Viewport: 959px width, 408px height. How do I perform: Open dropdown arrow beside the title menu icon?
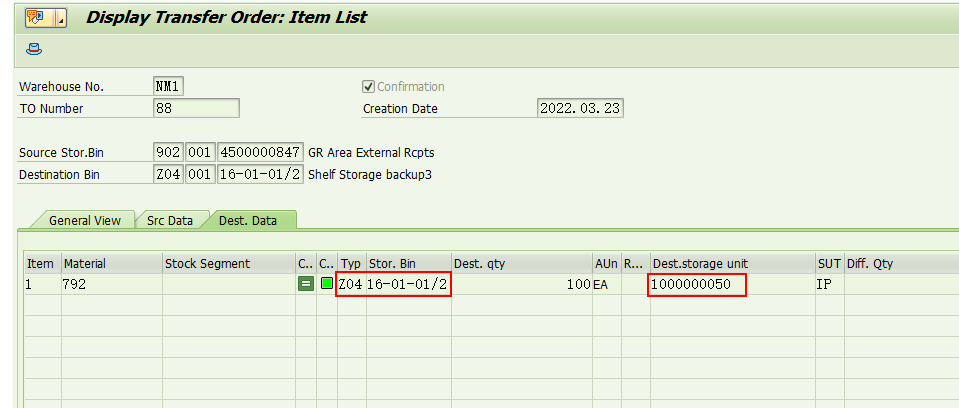58,17
